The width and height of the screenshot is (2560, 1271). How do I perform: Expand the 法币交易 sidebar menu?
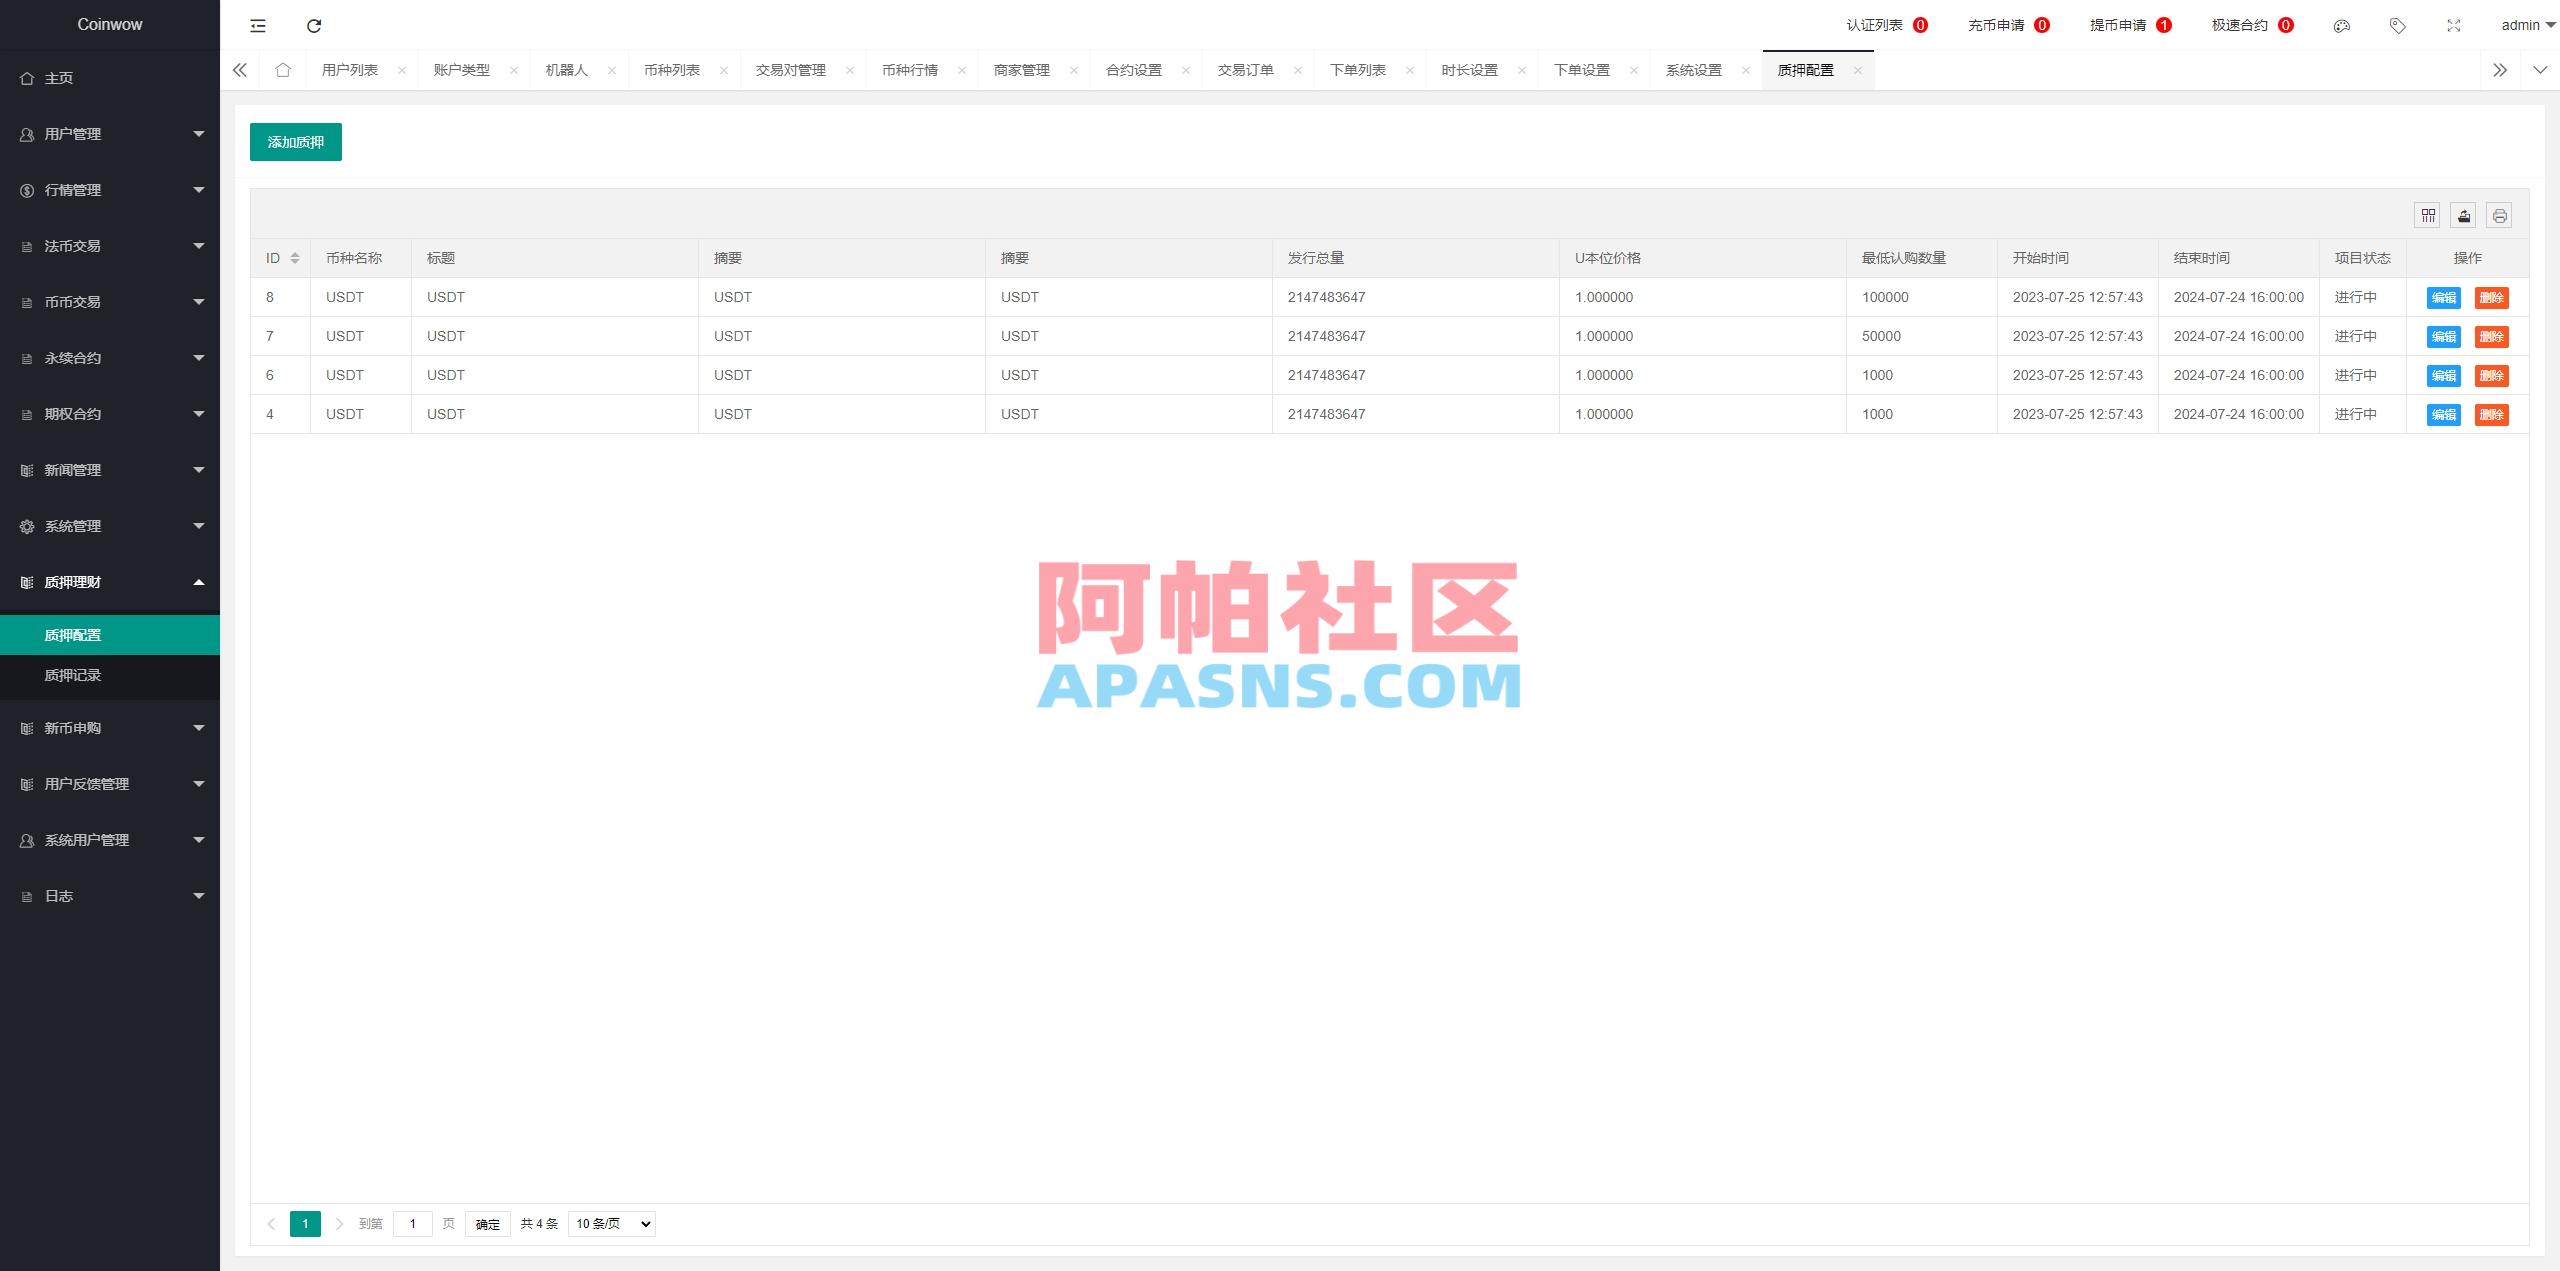(x=110, y=246)
